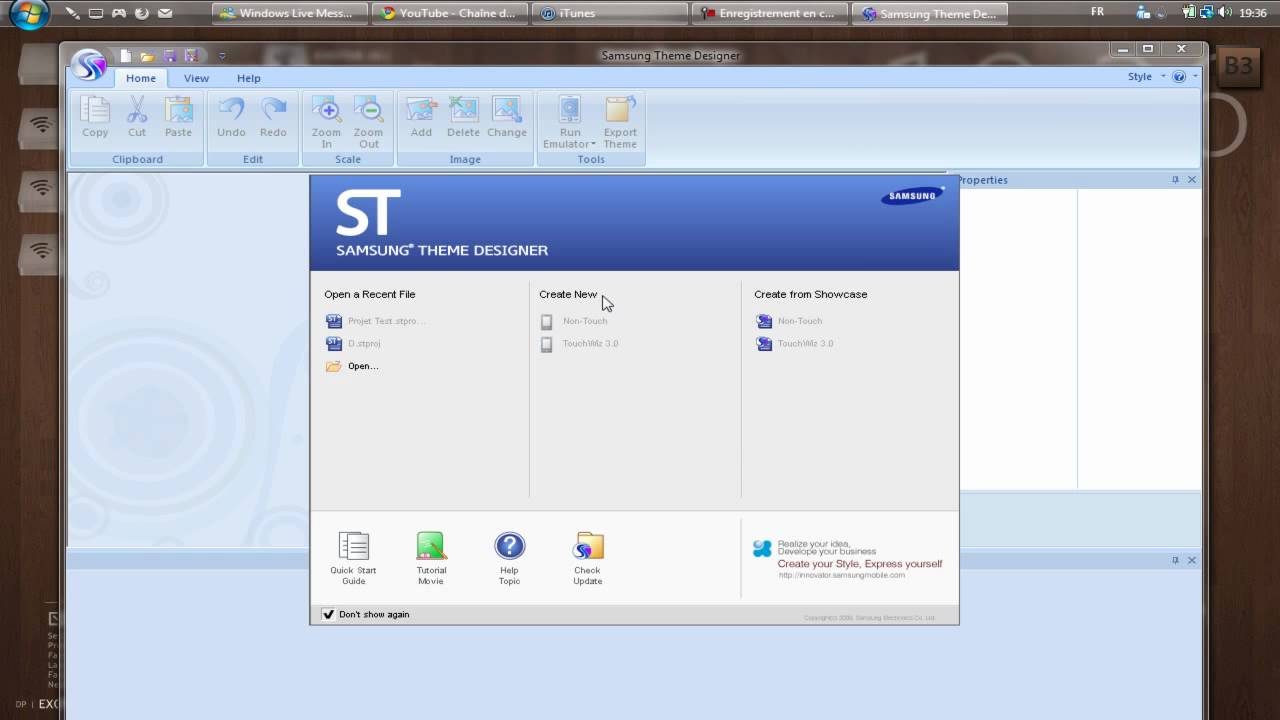This screenshot has width=1280, height=720.
Task: Open the Quick Start Guide
Action: pyautogui.click(x=354, y=558)
